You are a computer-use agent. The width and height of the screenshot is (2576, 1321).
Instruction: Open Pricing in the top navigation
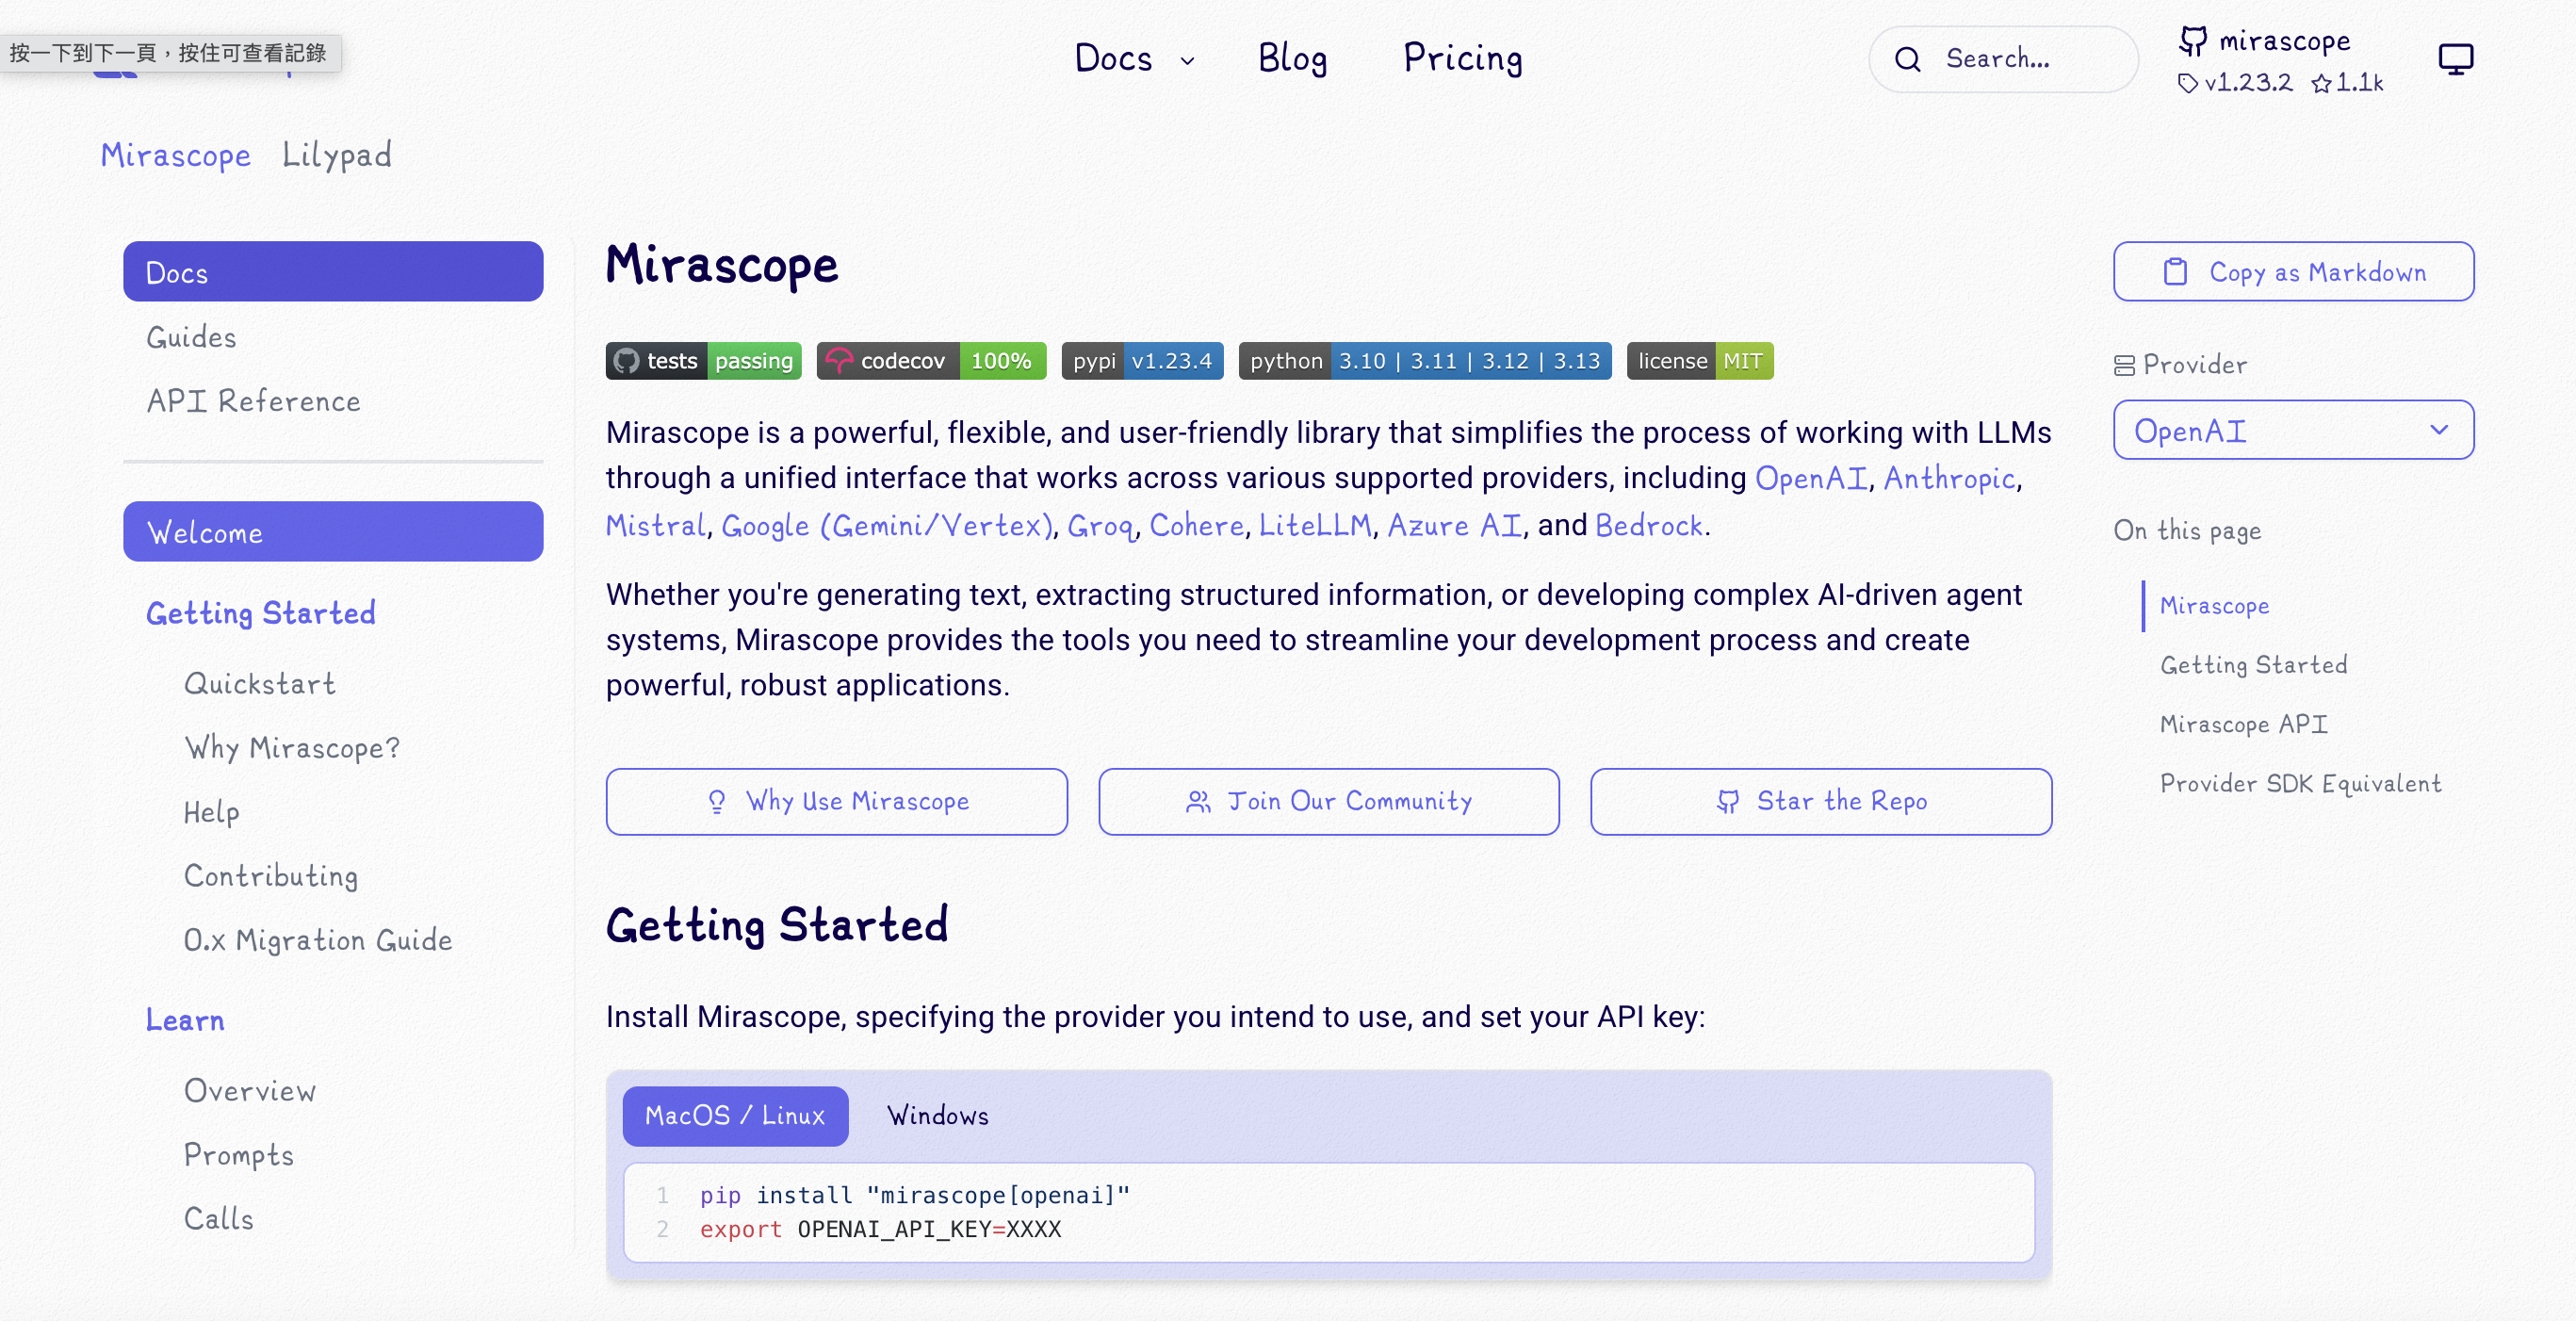pyautogui.click(x=1463, y=59)
